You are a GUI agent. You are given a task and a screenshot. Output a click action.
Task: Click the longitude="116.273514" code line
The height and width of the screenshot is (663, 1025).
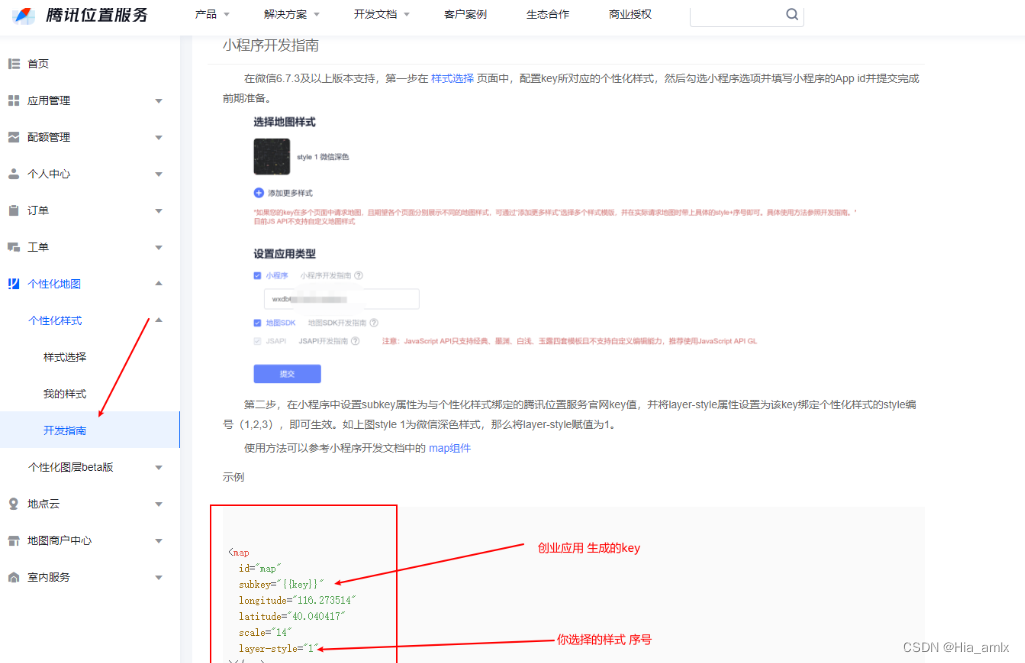(x=297, y=600)
